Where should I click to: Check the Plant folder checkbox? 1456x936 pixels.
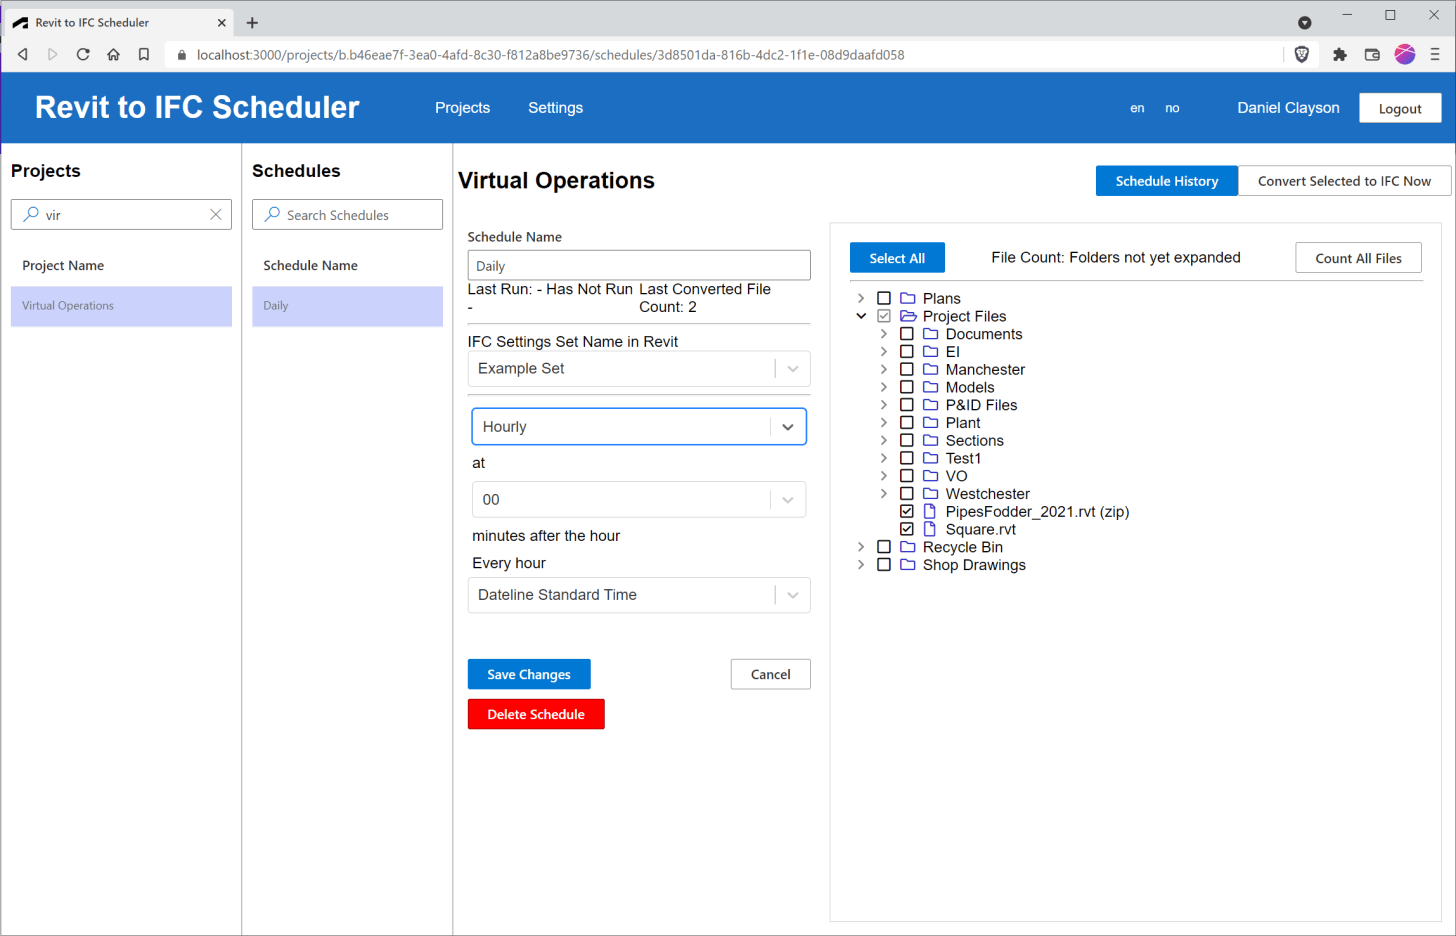pos(907,423)
